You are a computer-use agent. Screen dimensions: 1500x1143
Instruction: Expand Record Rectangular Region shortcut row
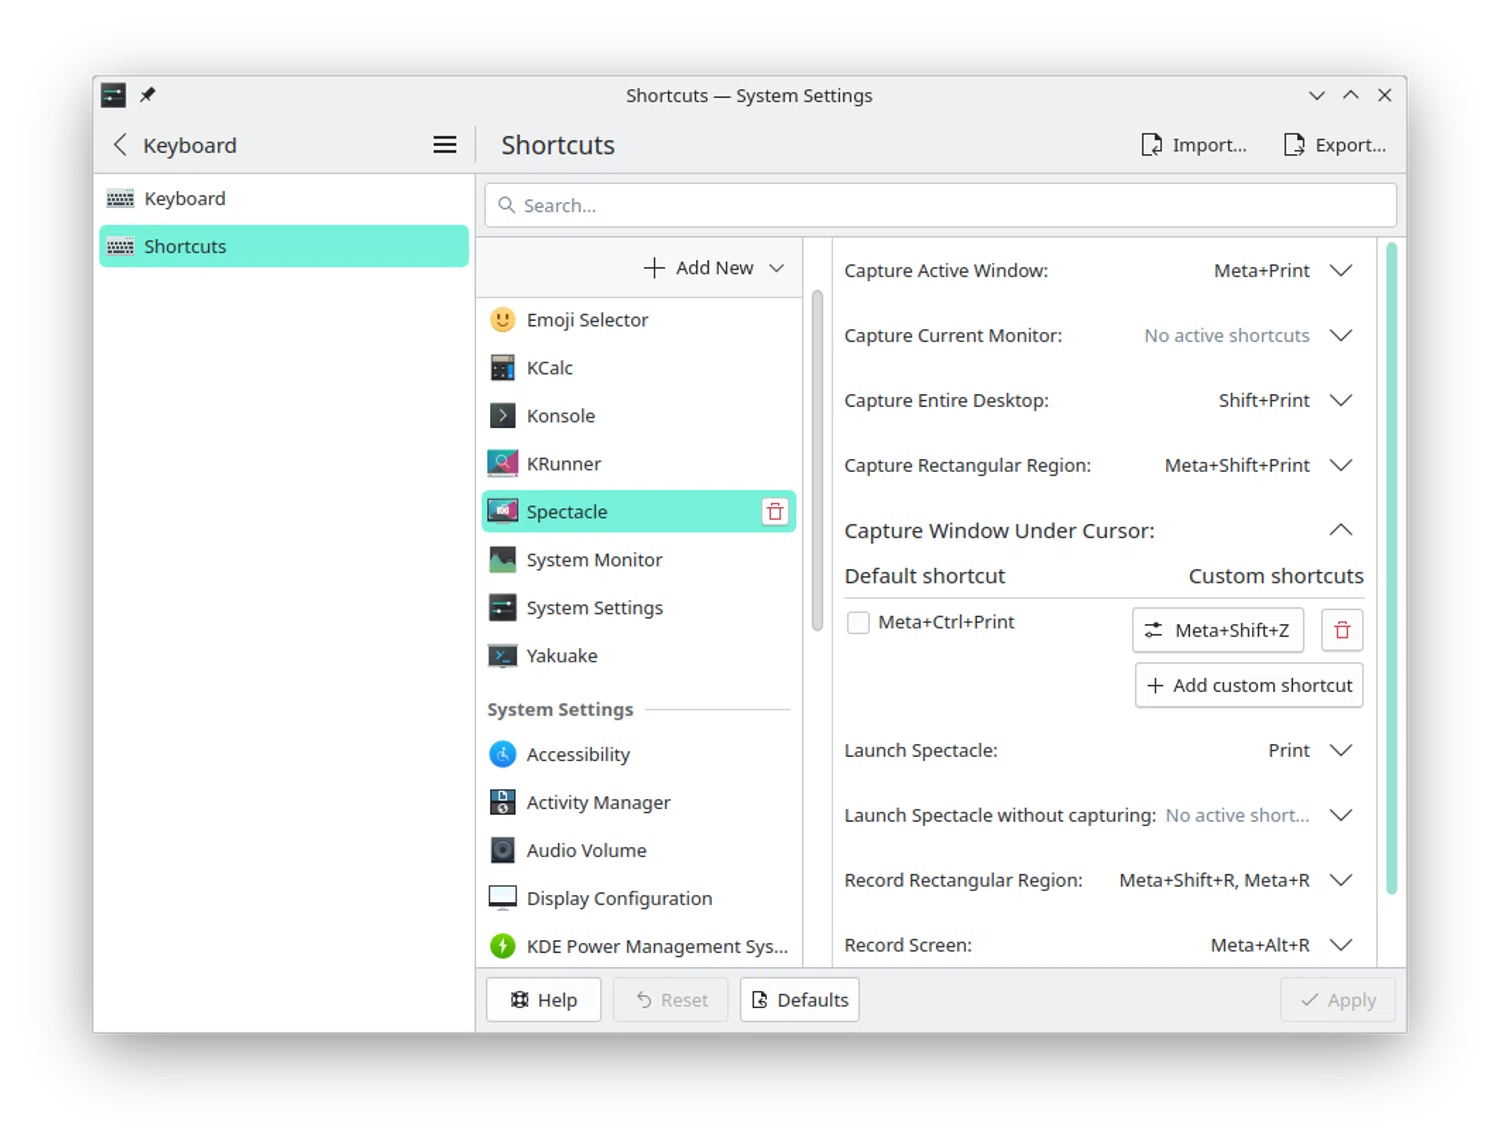1341,881
